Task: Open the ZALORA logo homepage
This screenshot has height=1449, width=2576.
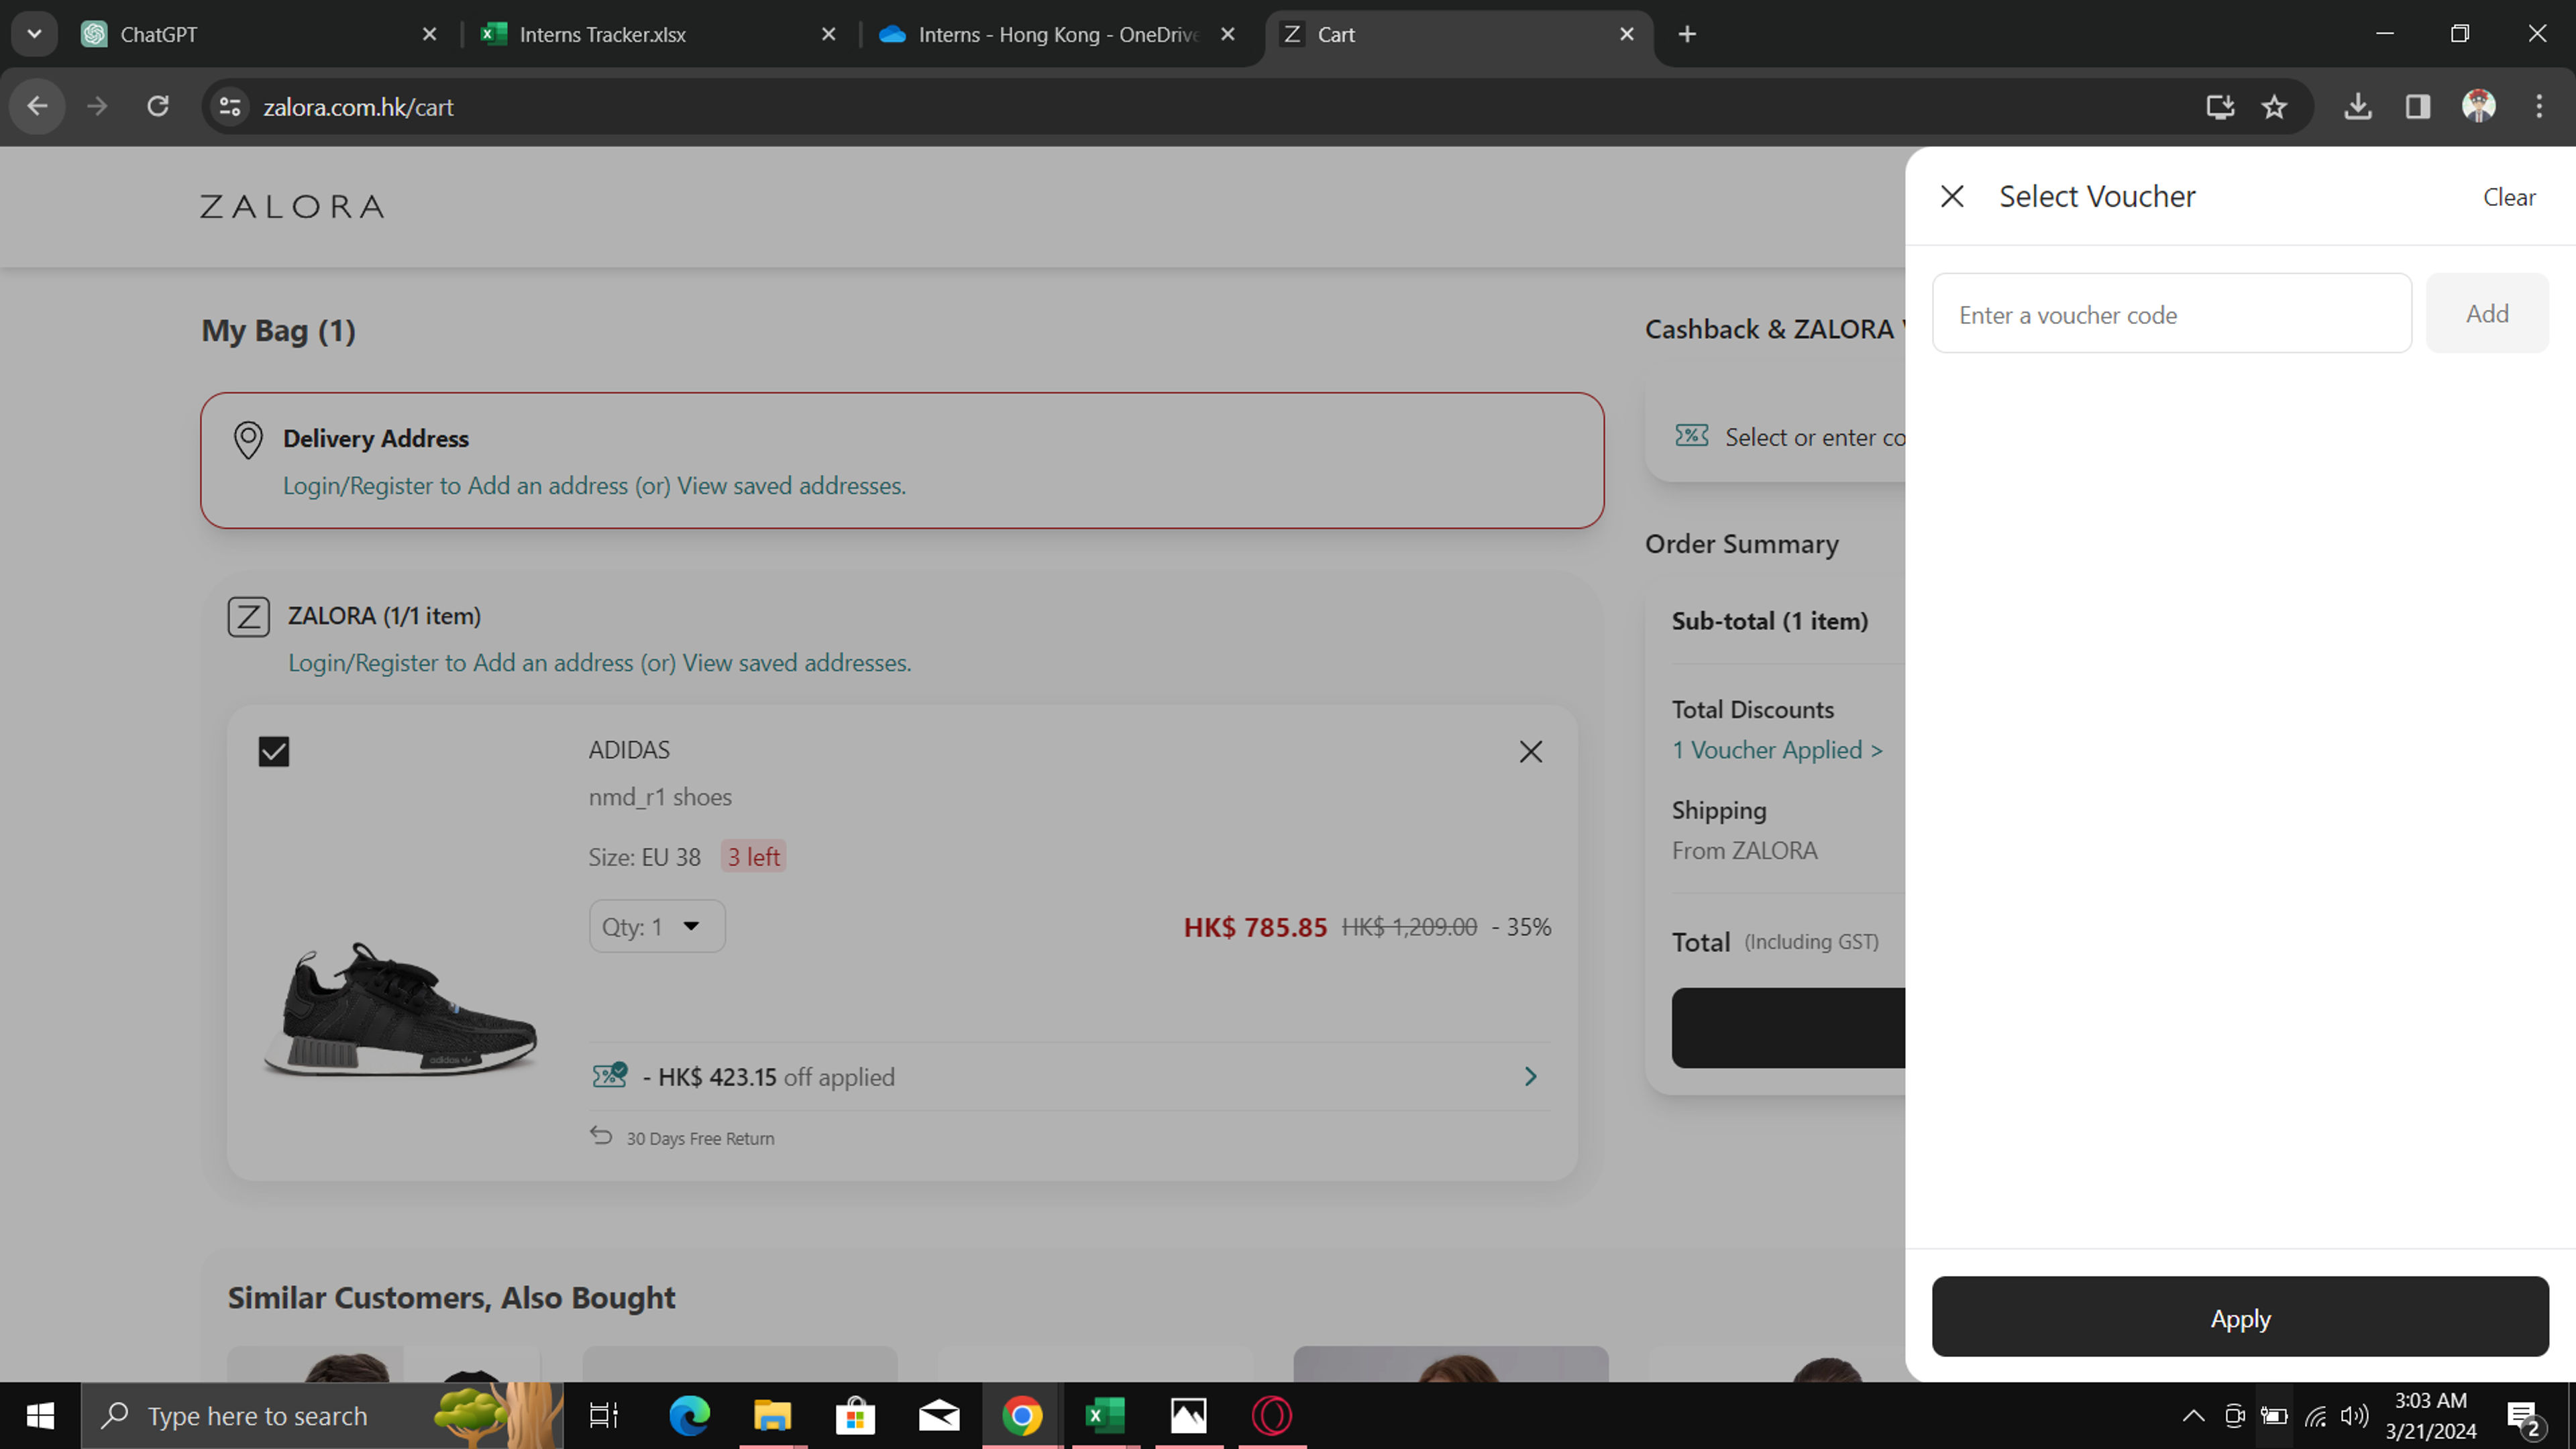Action: tap(292, 206)
